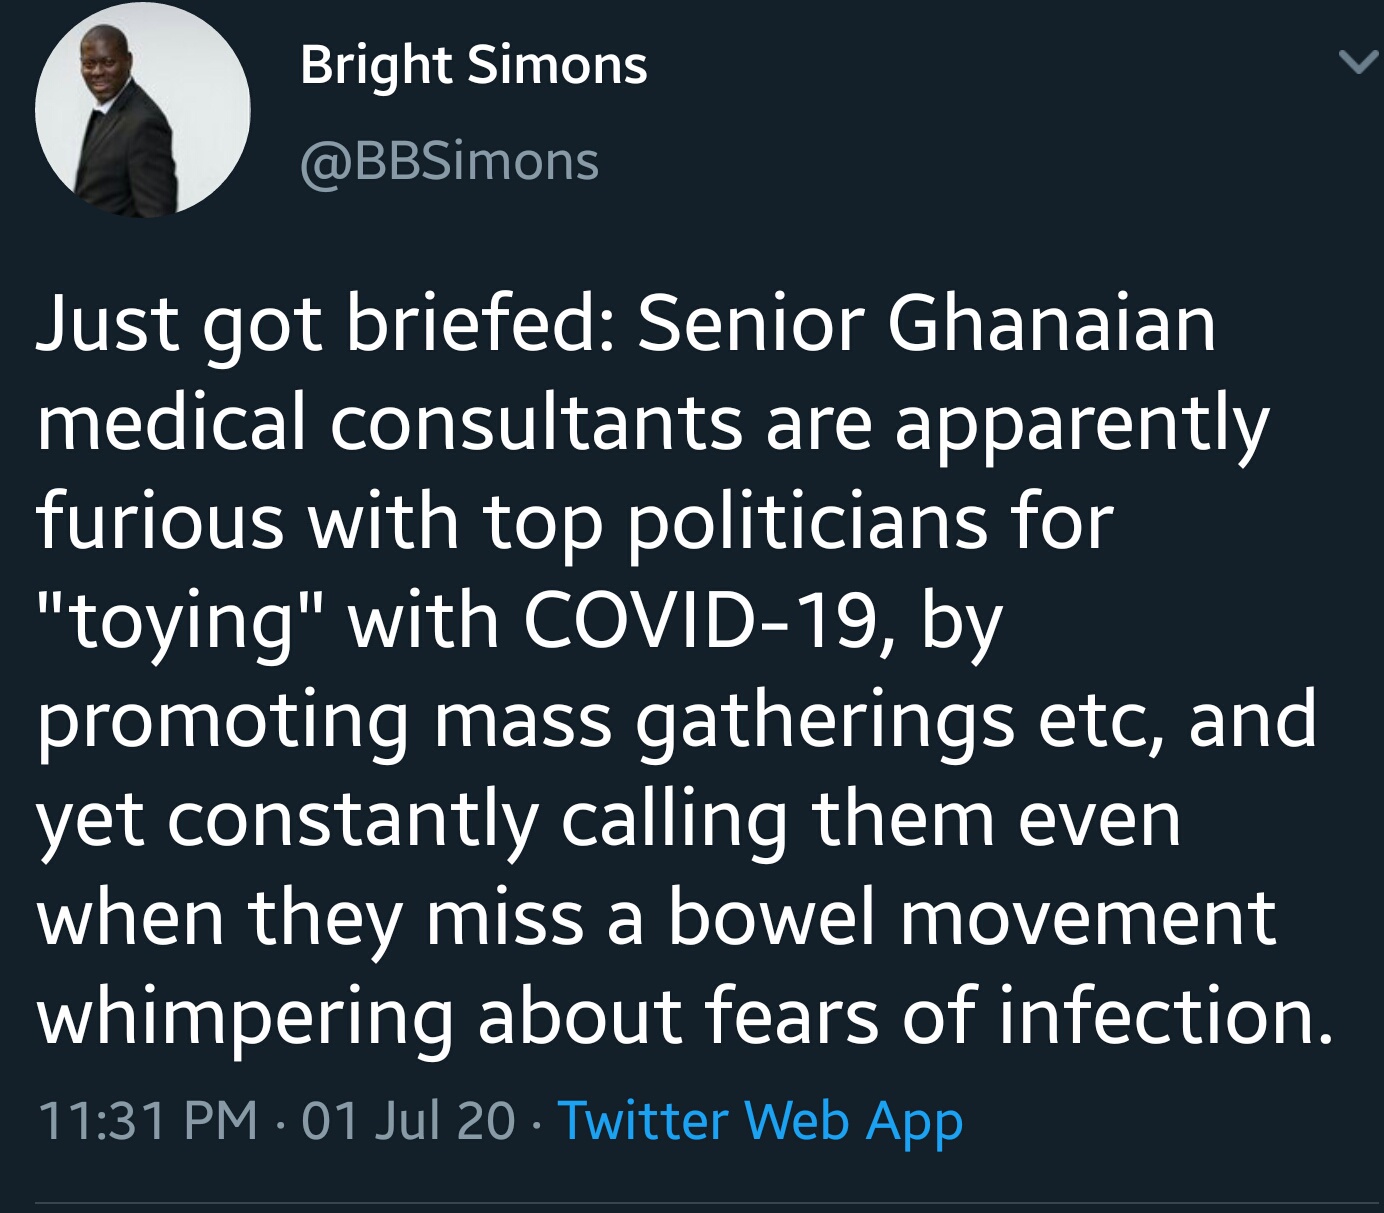Click the word "apparently" in the tweet

coord(1080,423)
